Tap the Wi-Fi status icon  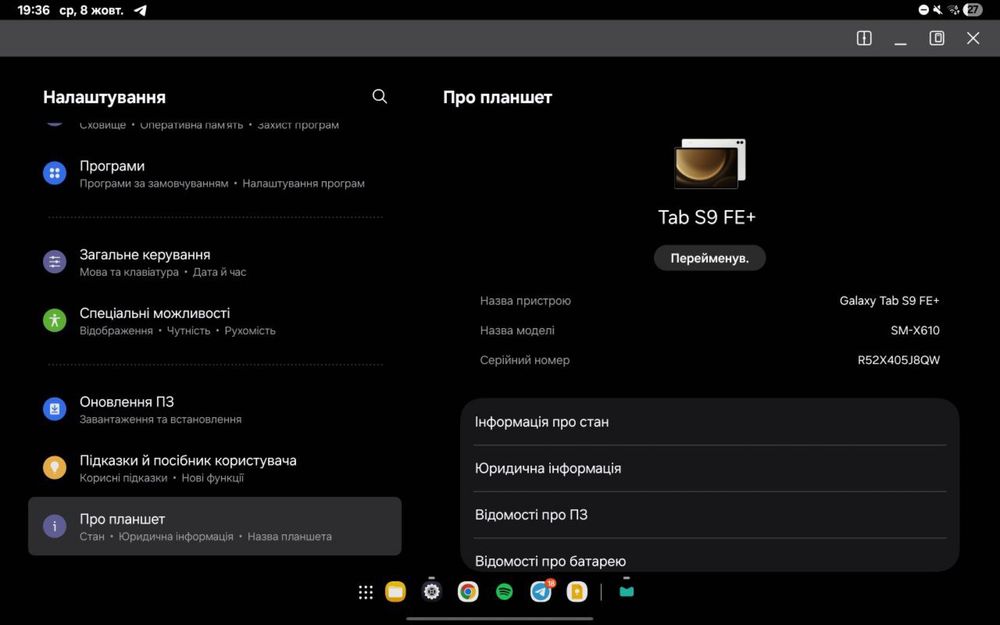click(x=953, y=10)
